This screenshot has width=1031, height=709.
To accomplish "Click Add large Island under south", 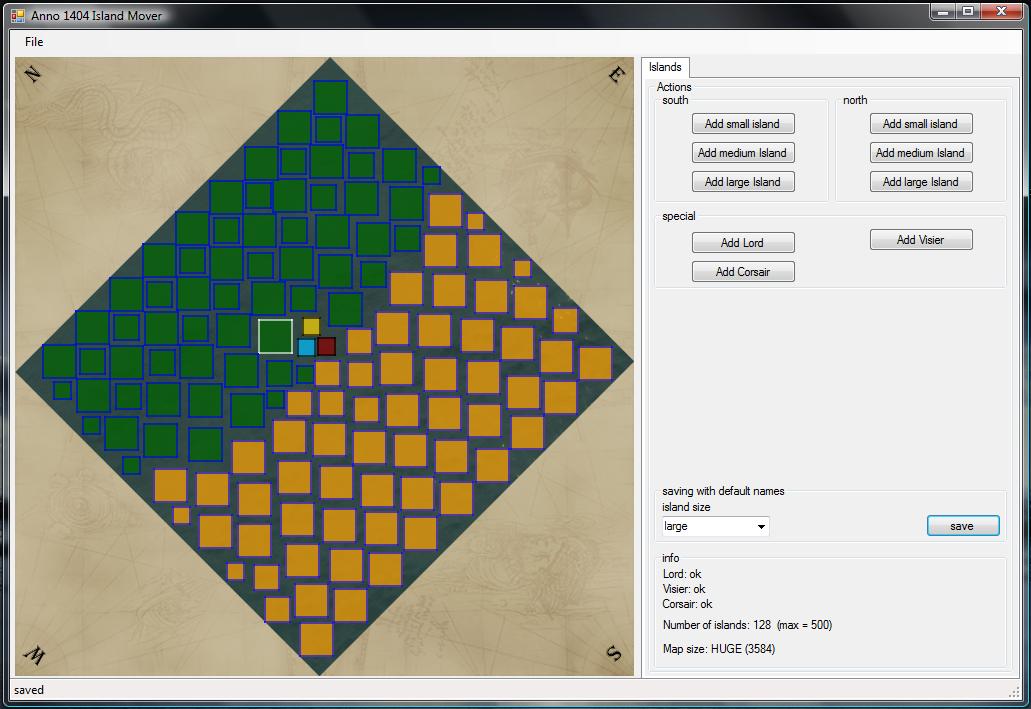I will [x=743, y=182].
